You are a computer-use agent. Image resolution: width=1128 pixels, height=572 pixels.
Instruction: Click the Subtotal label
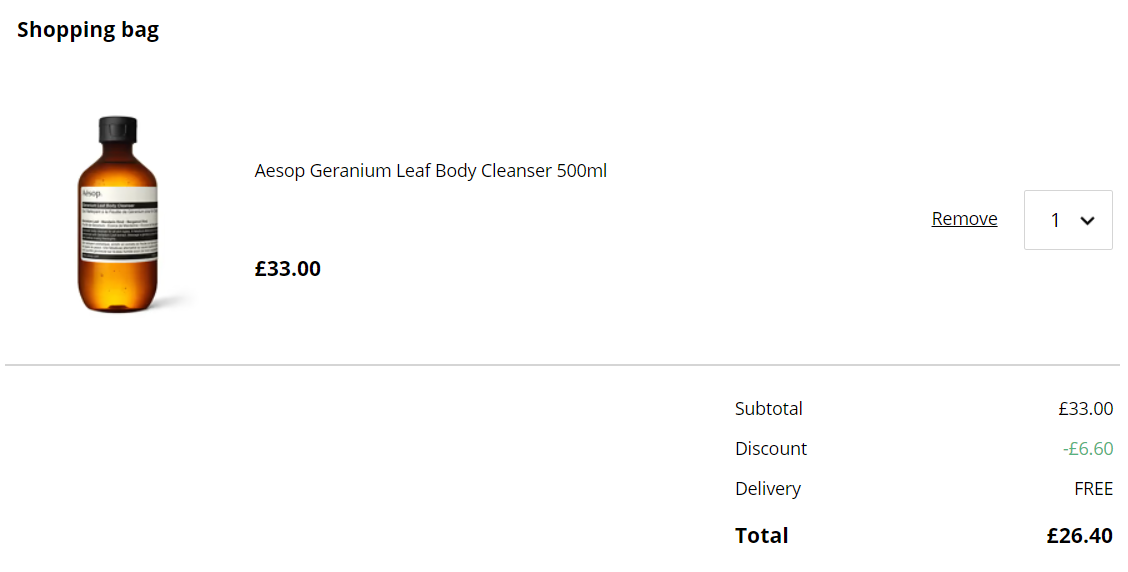click(x=768, y=408)
